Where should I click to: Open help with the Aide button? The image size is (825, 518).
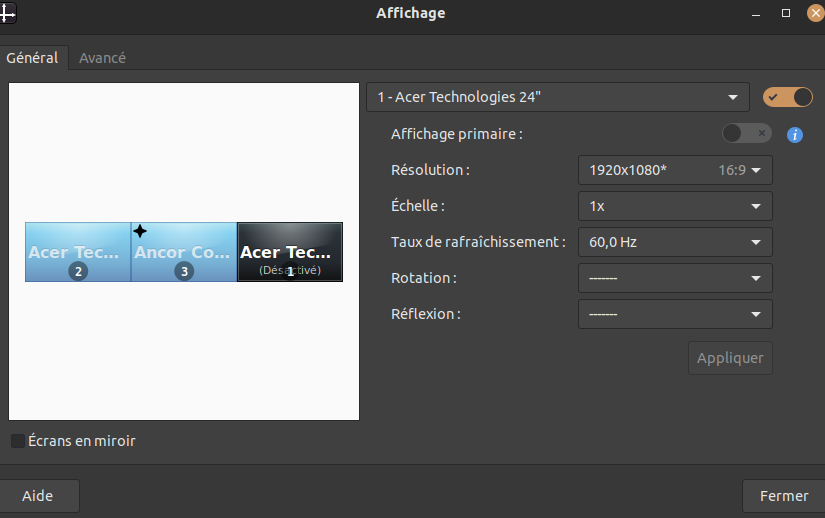pos(38,496)
